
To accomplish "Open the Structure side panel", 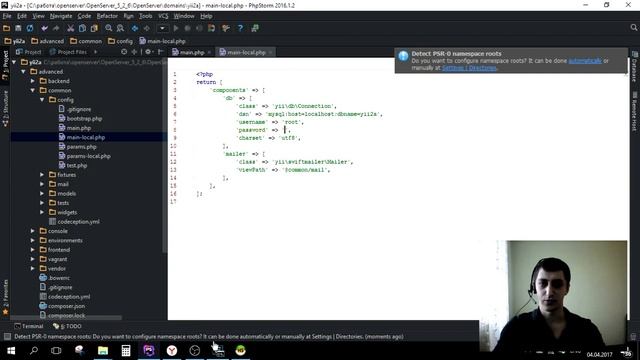I will pyautogui.click(x=5, y=108).
